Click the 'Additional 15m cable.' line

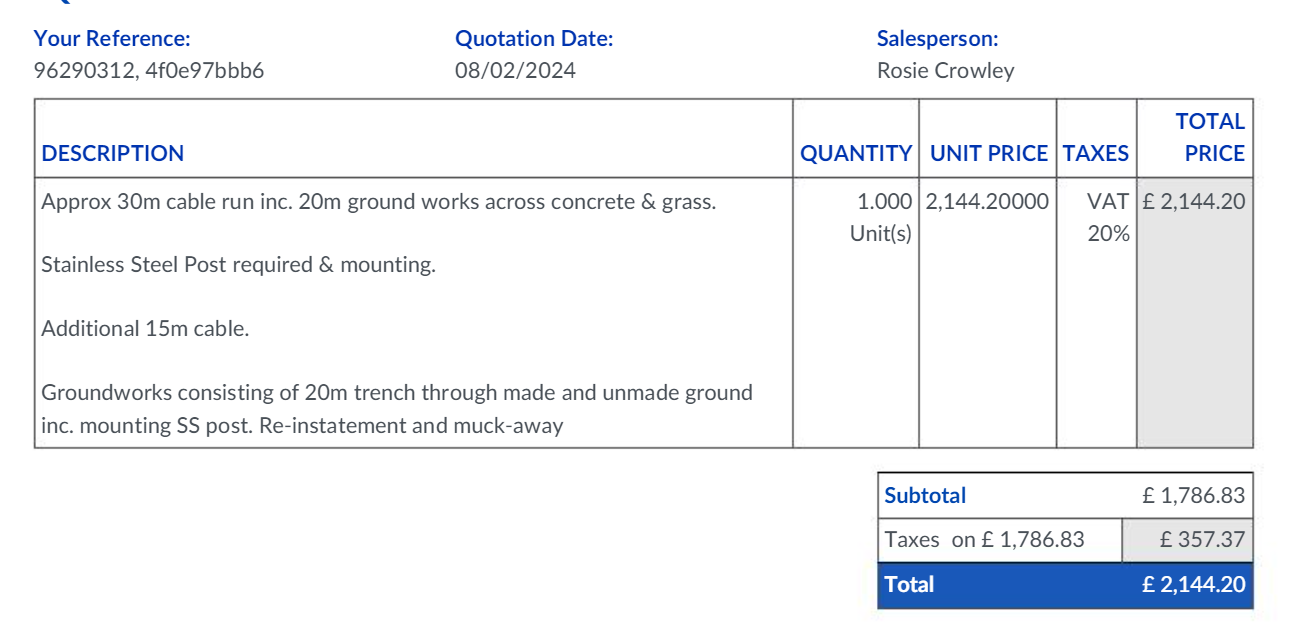click(145, 329)
